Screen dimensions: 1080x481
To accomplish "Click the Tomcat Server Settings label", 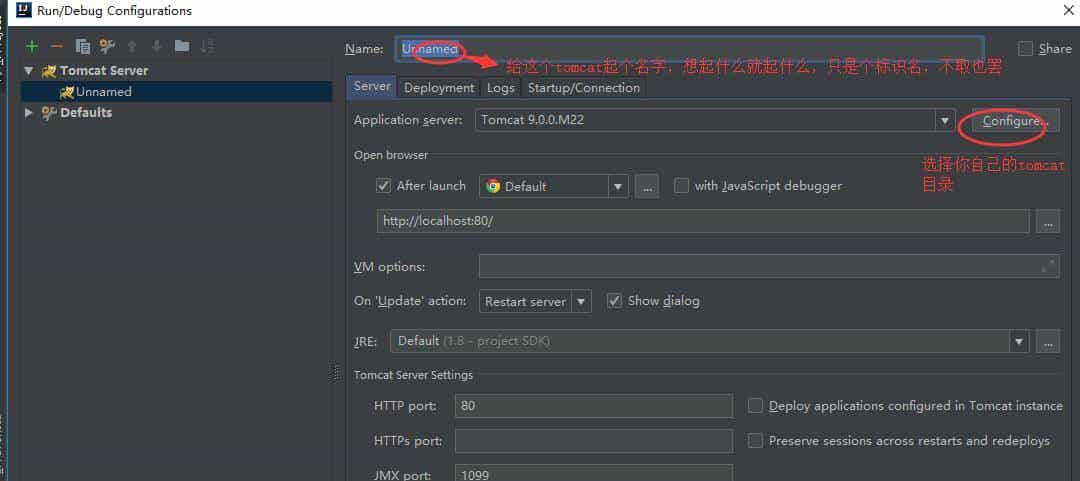I will (413, 376).
